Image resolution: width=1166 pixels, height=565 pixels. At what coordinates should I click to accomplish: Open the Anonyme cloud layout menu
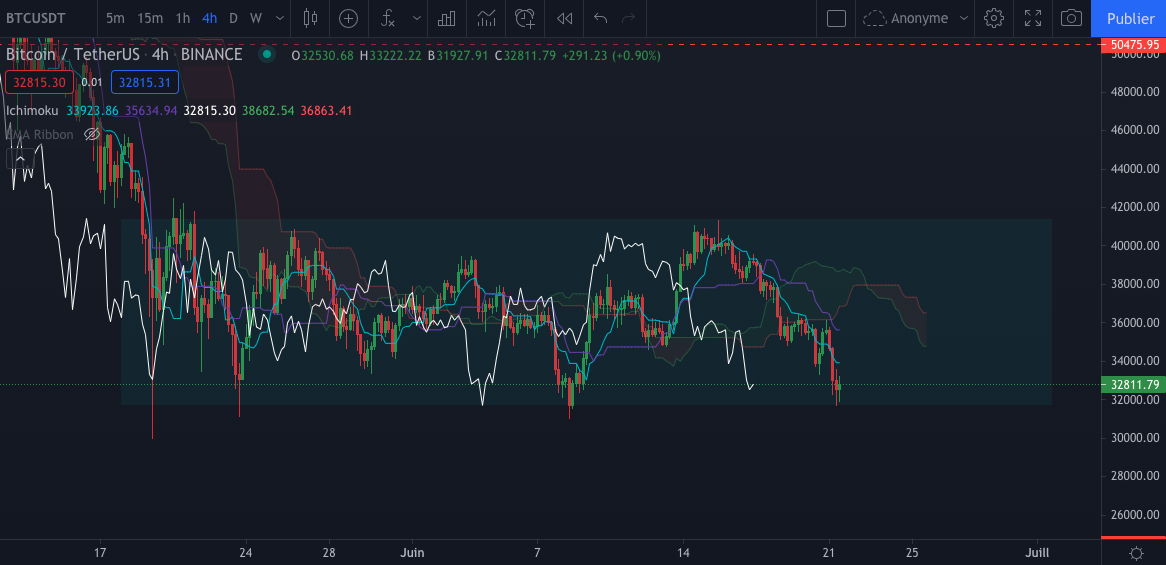pyautogui.click(x=915, y=18)
